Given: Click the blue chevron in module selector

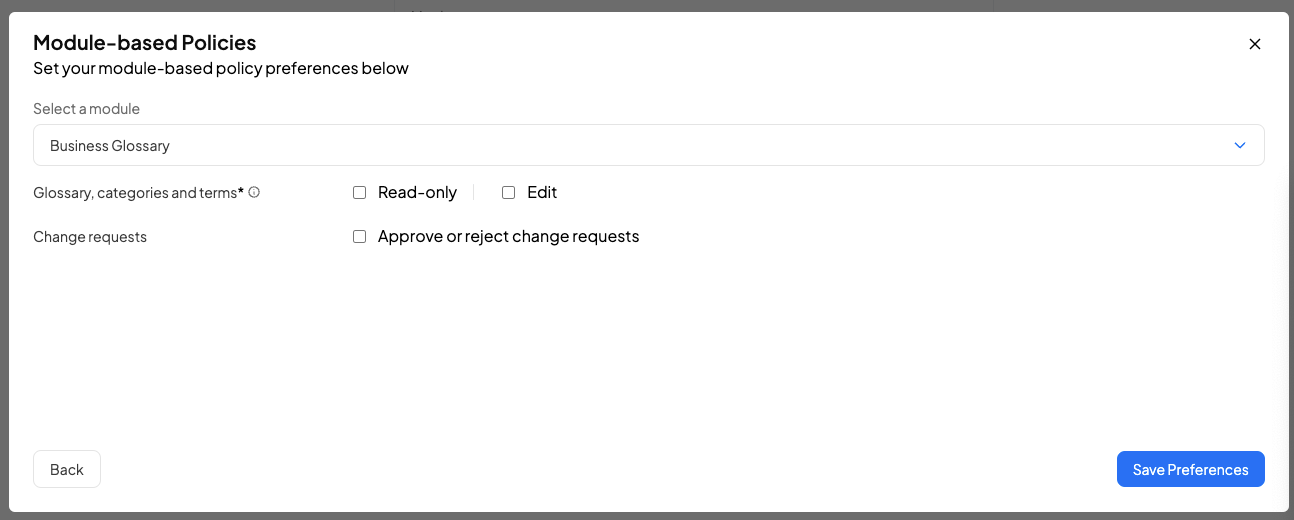Looking at the screenshot, I should coord(1240,145).
